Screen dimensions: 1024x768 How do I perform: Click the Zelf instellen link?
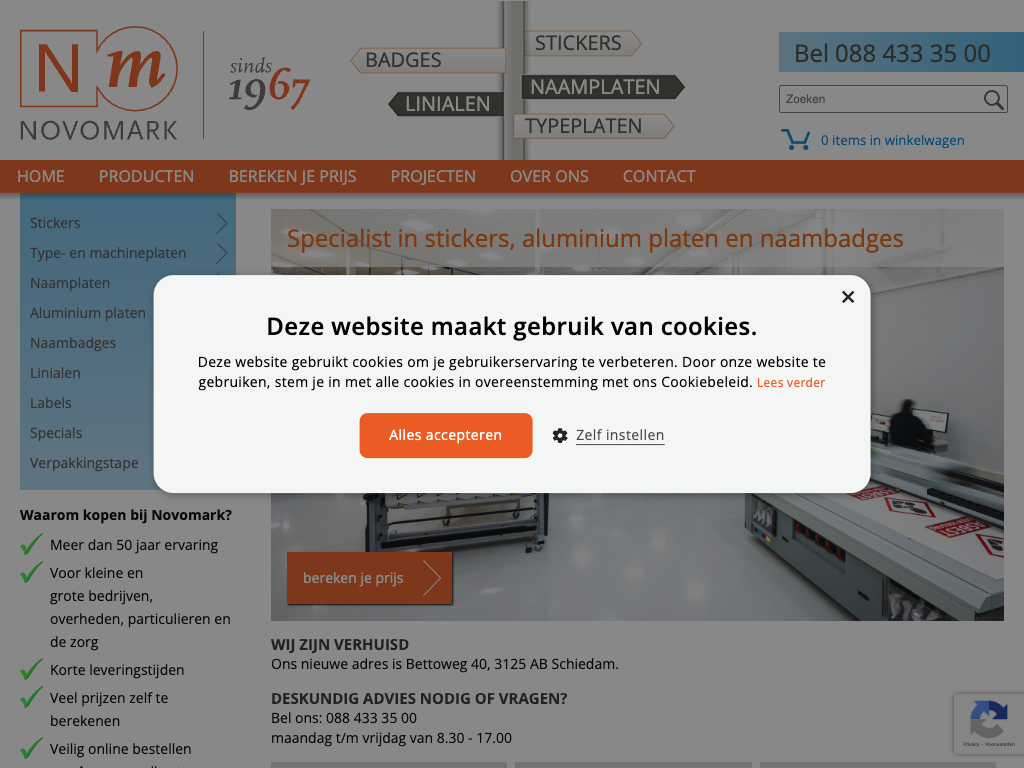click(620, 435)
